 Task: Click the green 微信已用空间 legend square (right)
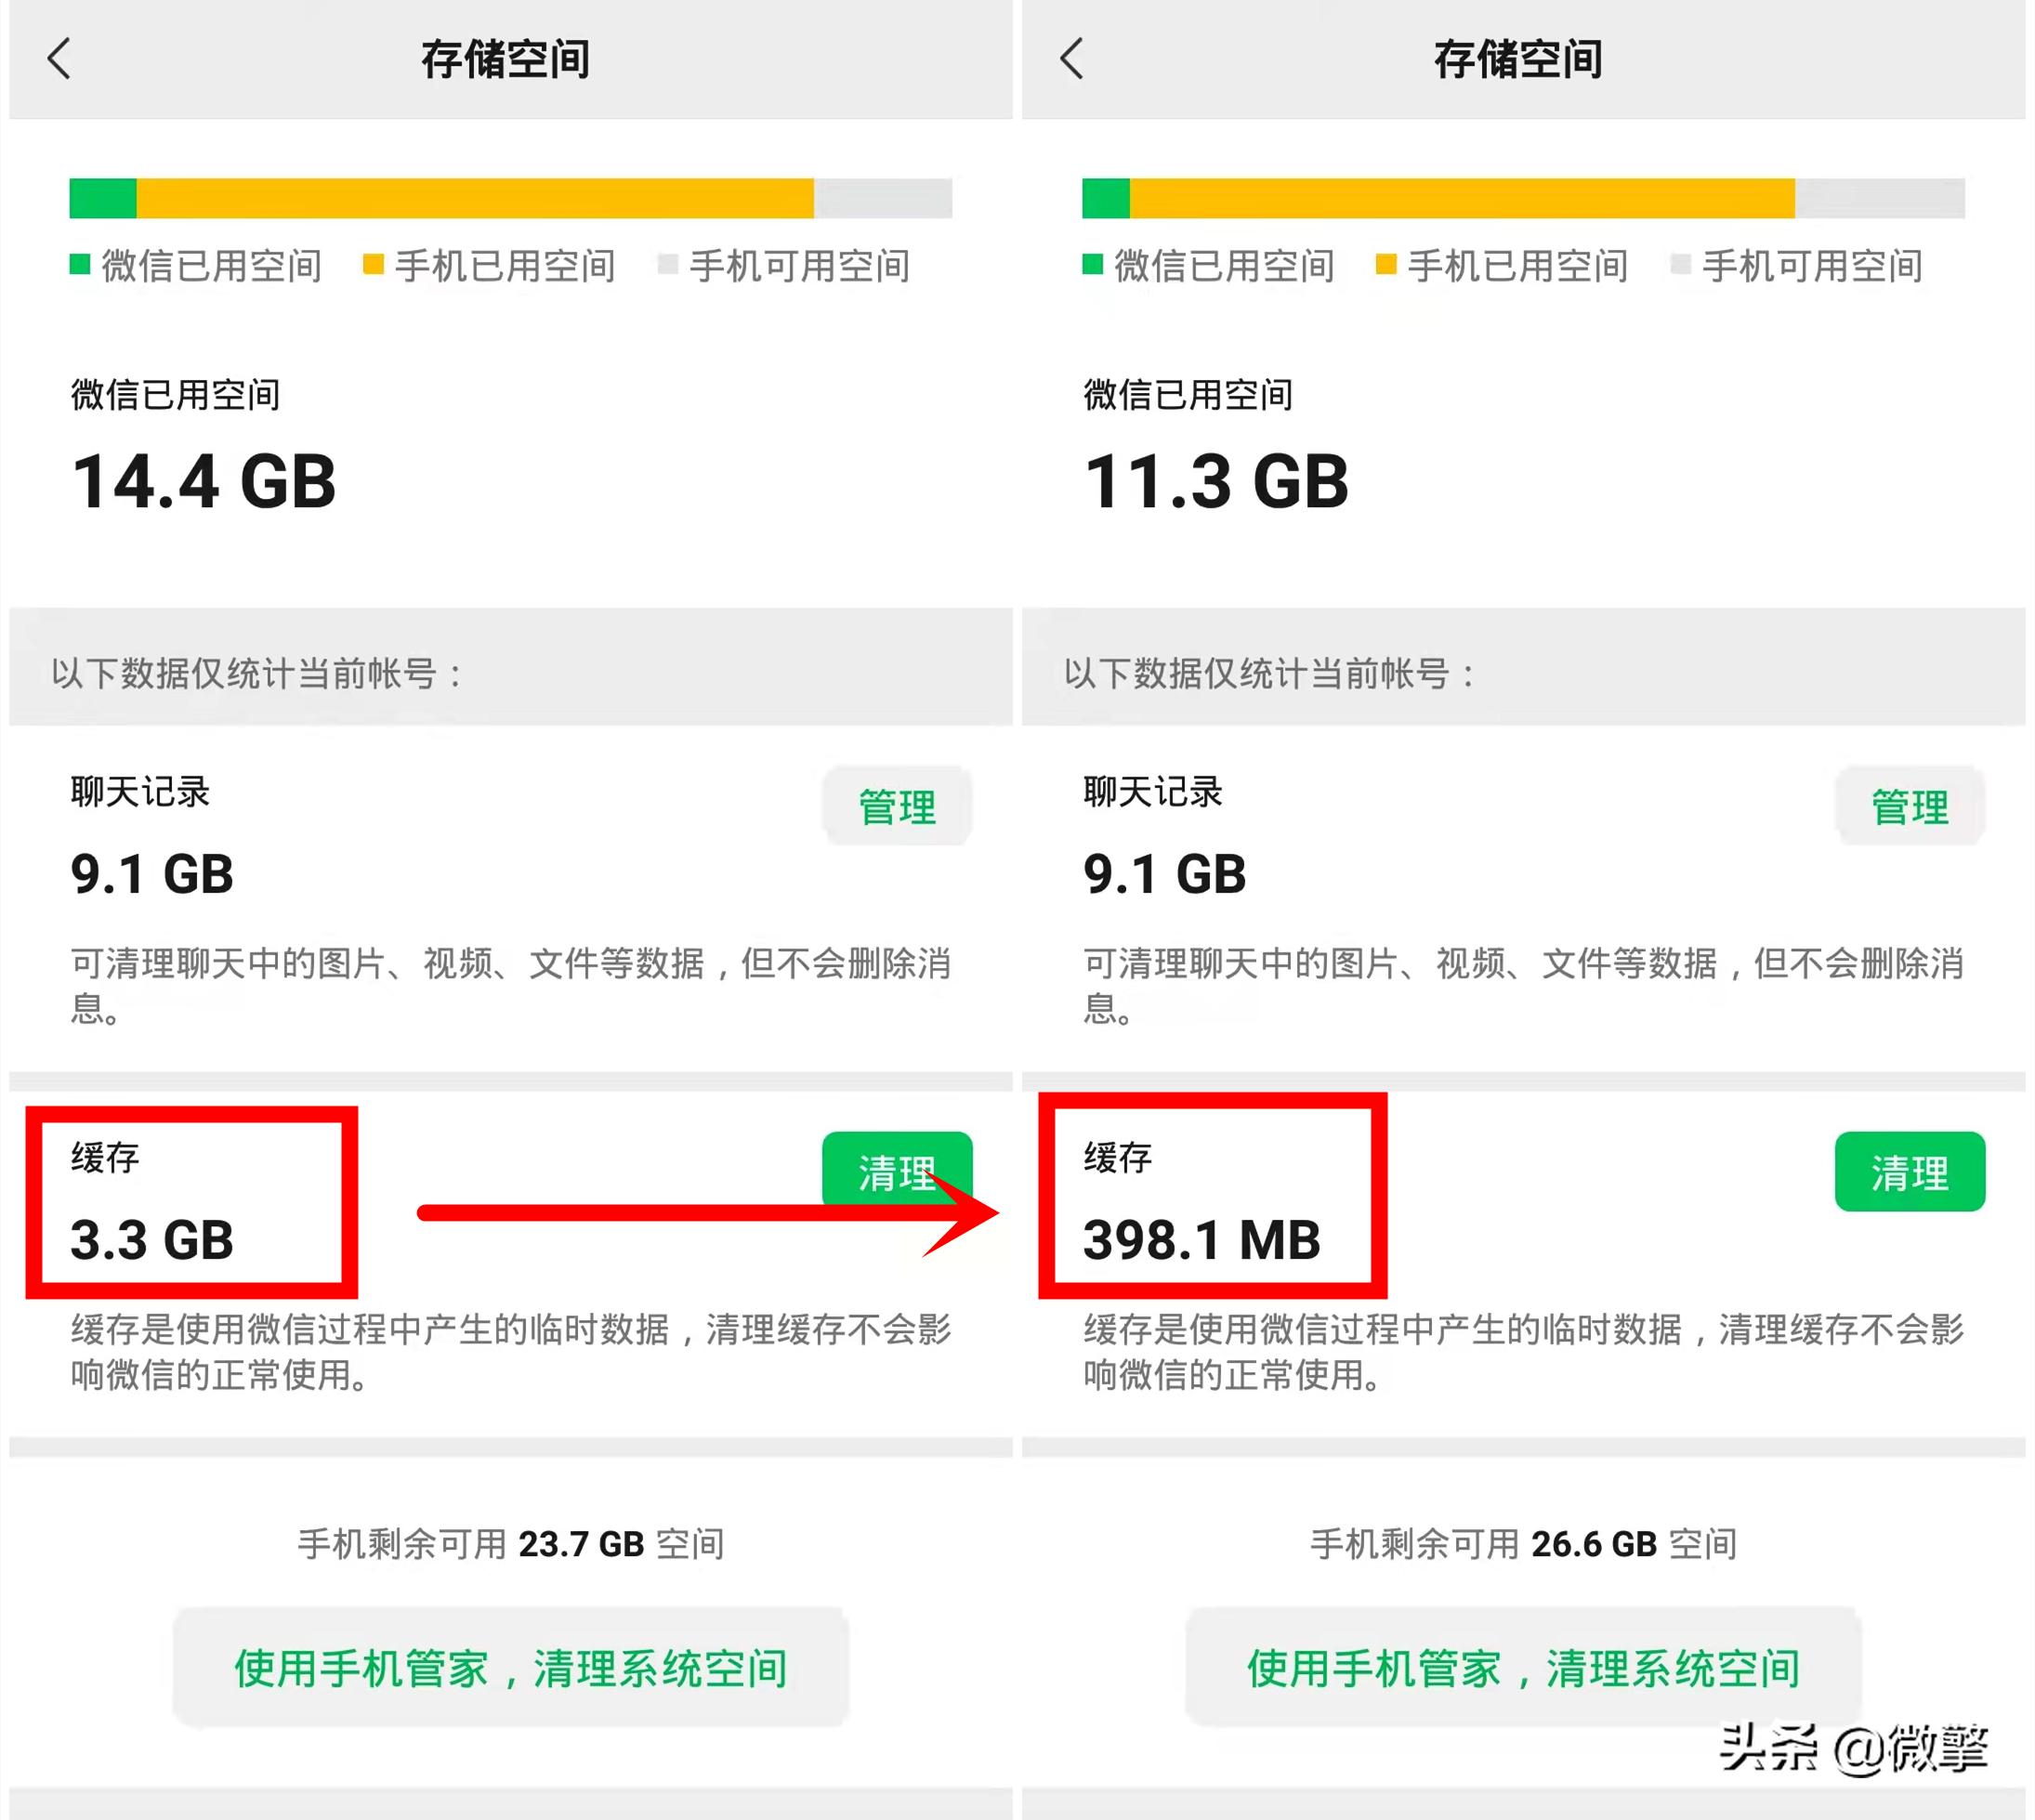(1091, 266)
